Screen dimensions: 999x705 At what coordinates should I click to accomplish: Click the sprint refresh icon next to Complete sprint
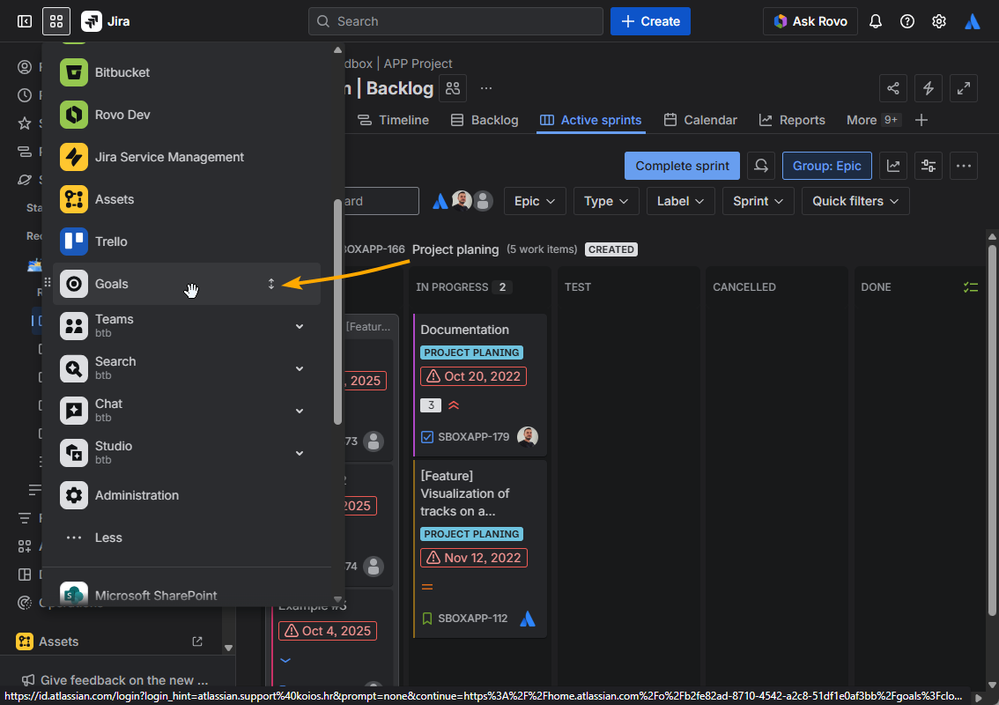pos(761,166)
